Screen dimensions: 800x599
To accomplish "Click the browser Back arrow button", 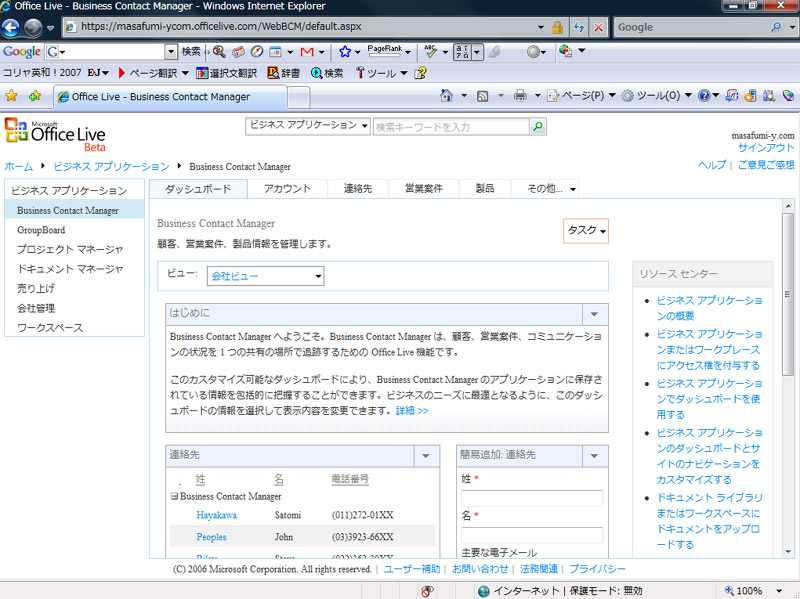I will click(x=11, y=27).
